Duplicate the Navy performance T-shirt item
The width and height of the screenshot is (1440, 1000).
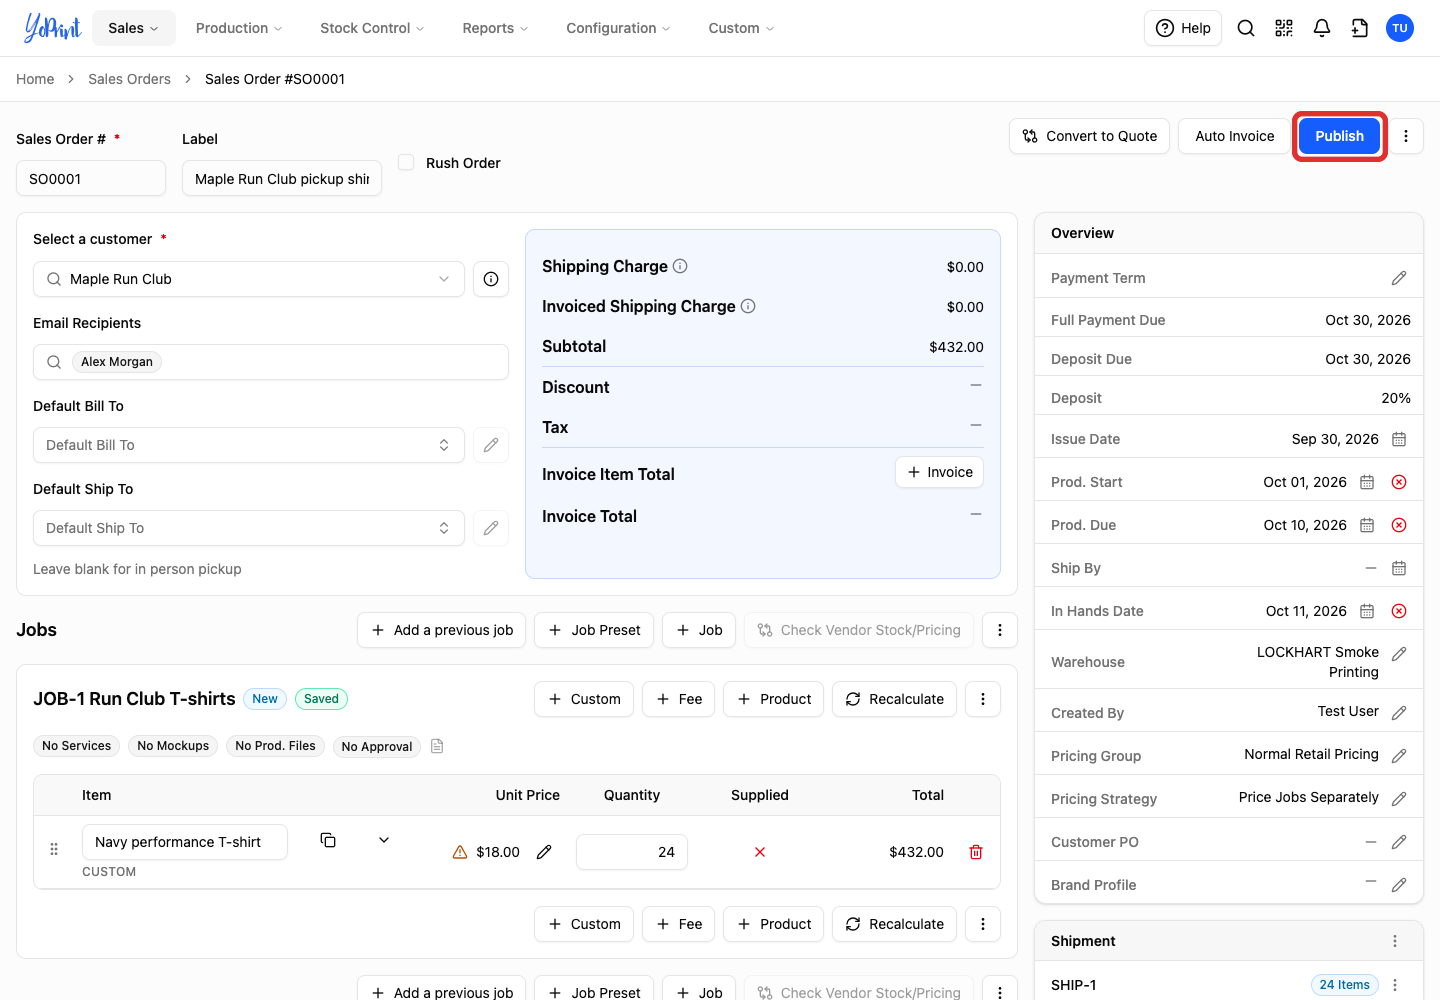tap(328, 840)
